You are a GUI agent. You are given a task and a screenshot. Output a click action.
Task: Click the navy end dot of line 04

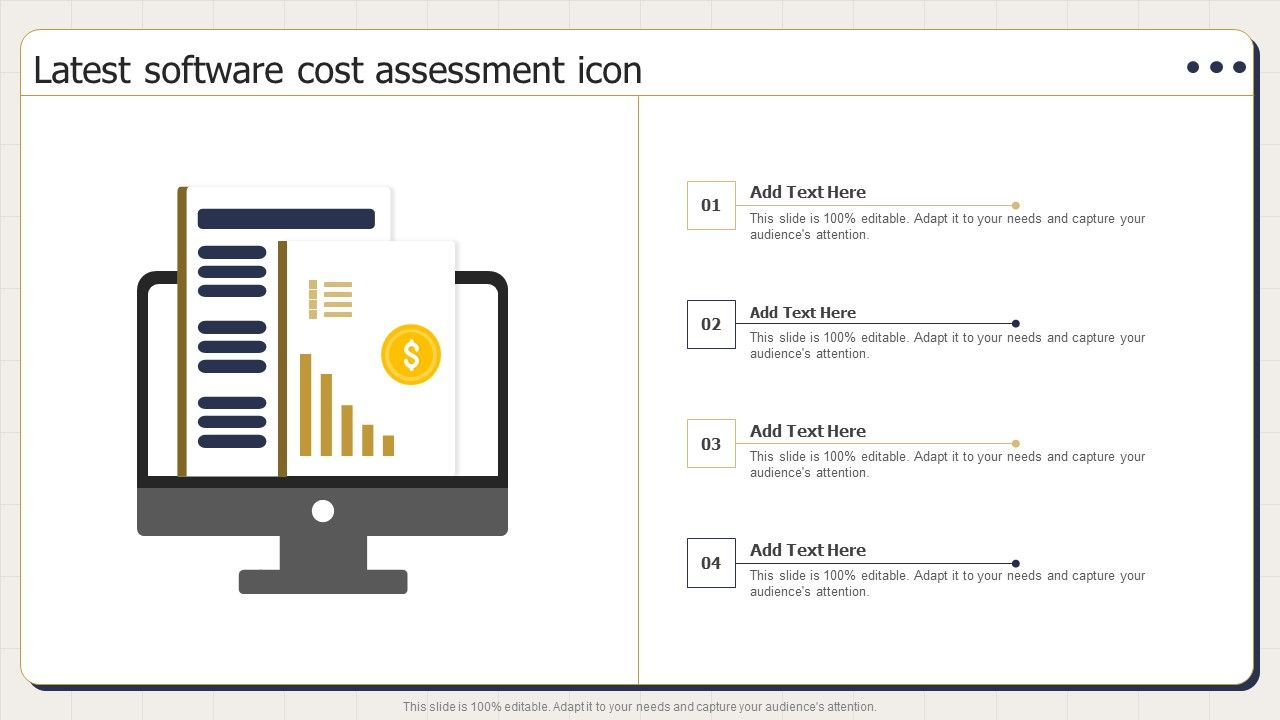1016,563
